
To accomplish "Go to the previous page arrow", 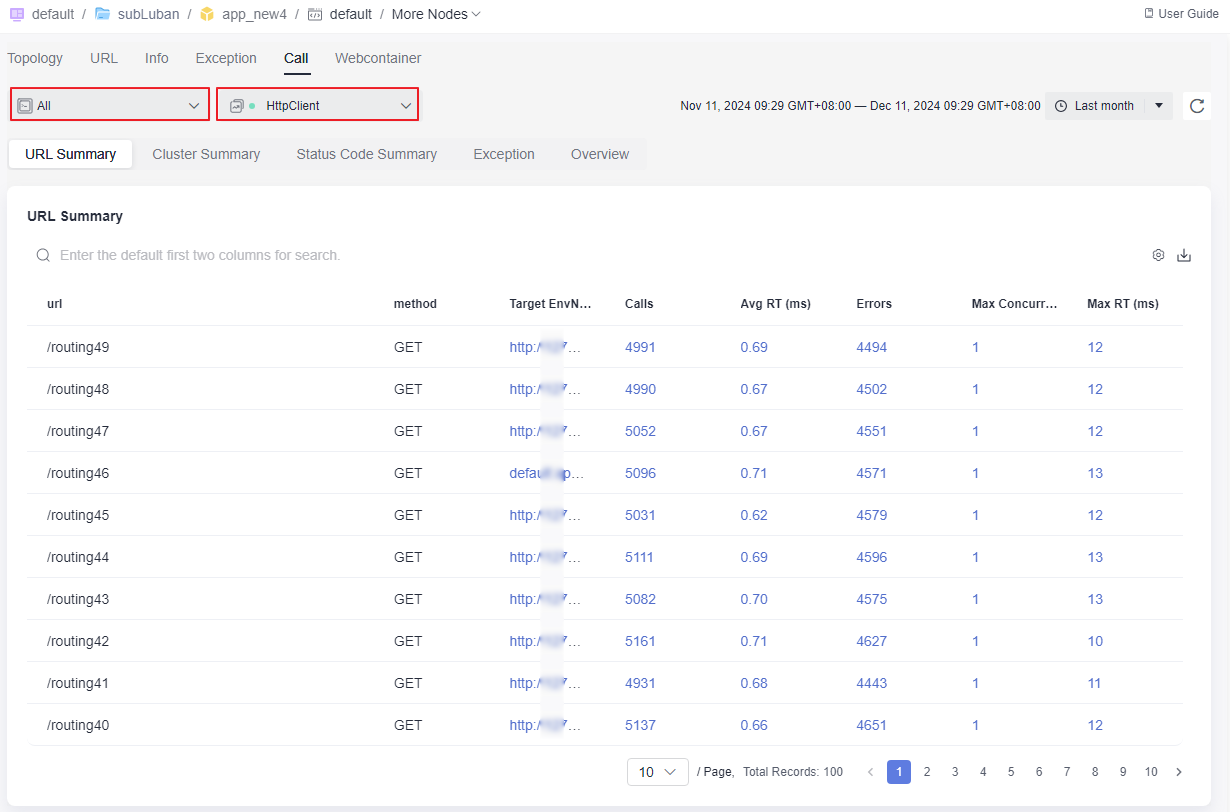I will tap(871, 772).
